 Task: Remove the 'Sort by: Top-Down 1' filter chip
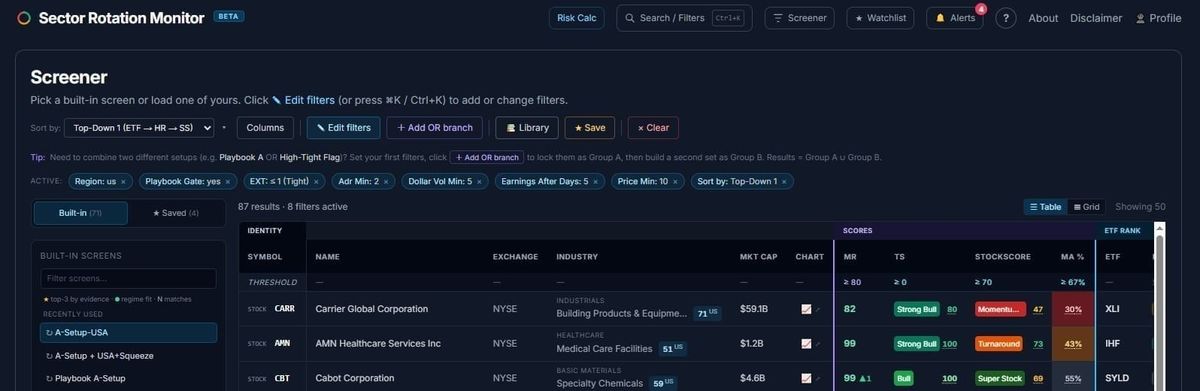(785, 182)
